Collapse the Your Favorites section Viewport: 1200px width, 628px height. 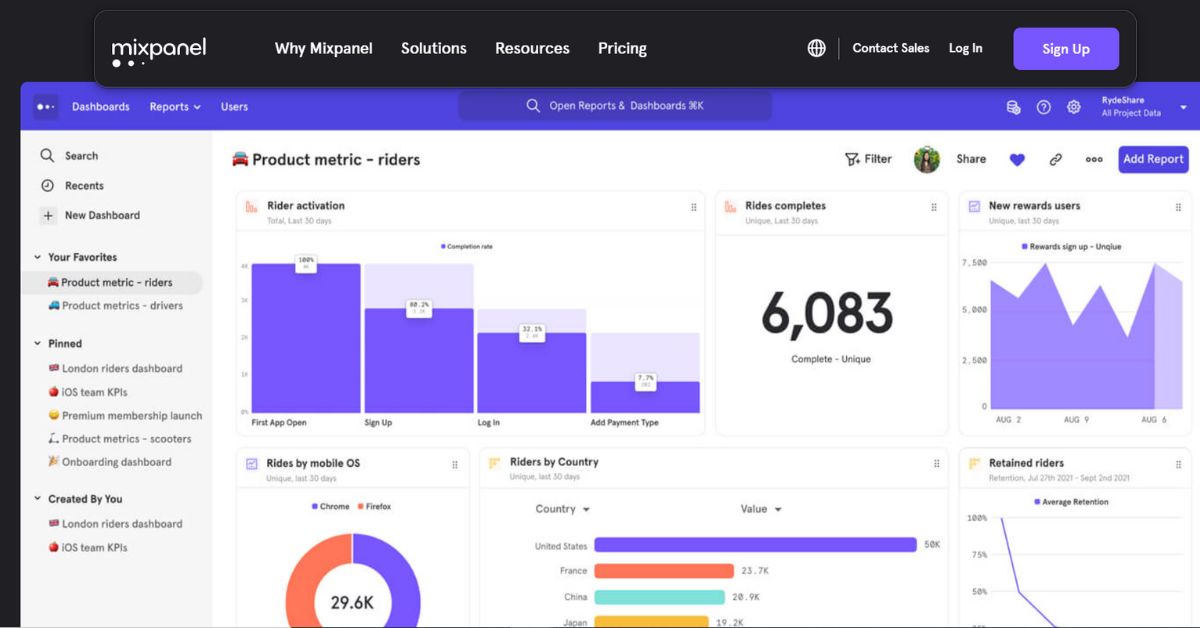tap(38, 257)
